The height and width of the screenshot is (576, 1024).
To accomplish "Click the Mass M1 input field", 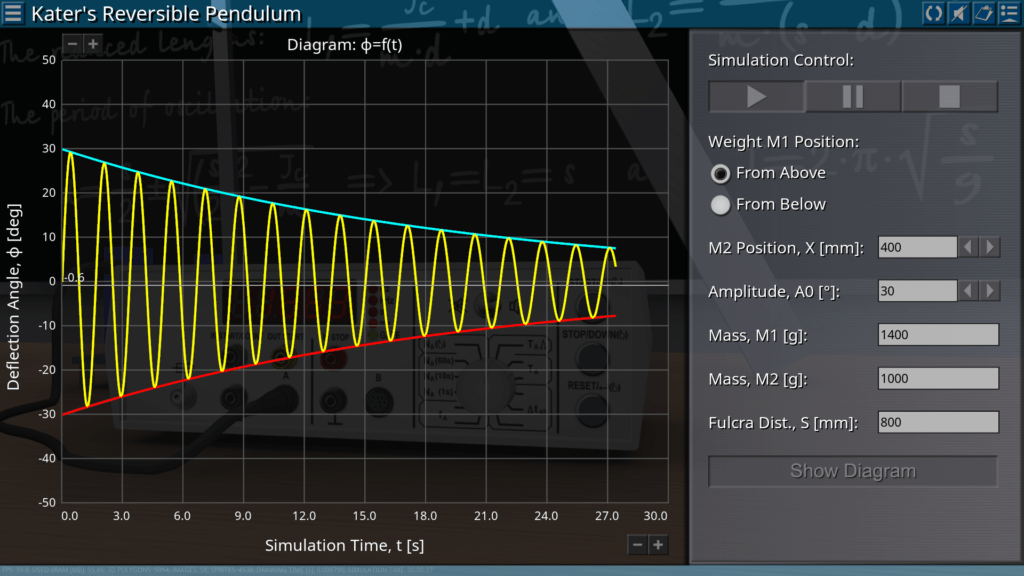I will [937, 335].
